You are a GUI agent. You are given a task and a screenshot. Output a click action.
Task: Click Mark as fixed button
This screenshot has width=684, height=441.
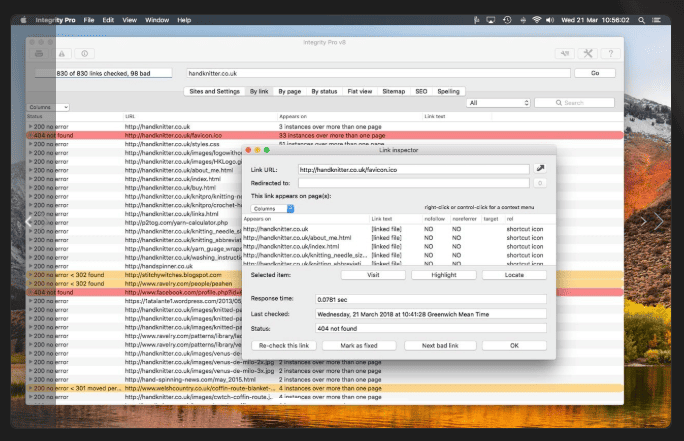(x=359, y=345)
